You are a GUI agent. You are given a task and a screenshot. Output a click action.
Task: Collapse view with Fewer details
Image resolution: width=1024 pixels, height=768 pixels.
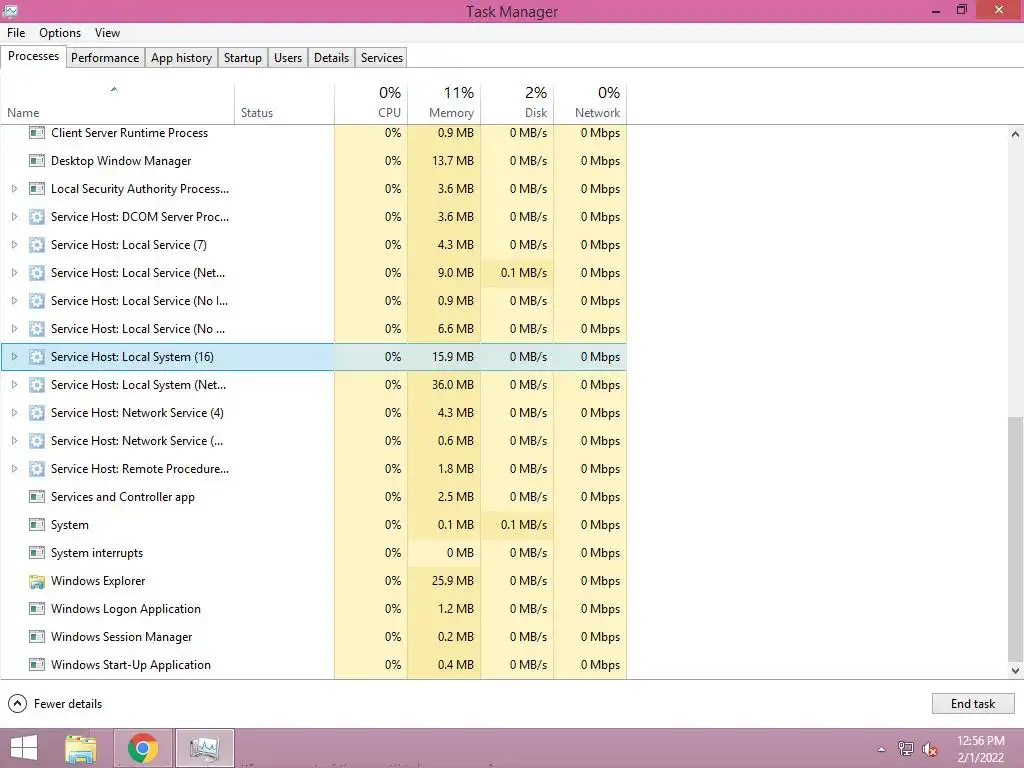click(x=55, y=703)
